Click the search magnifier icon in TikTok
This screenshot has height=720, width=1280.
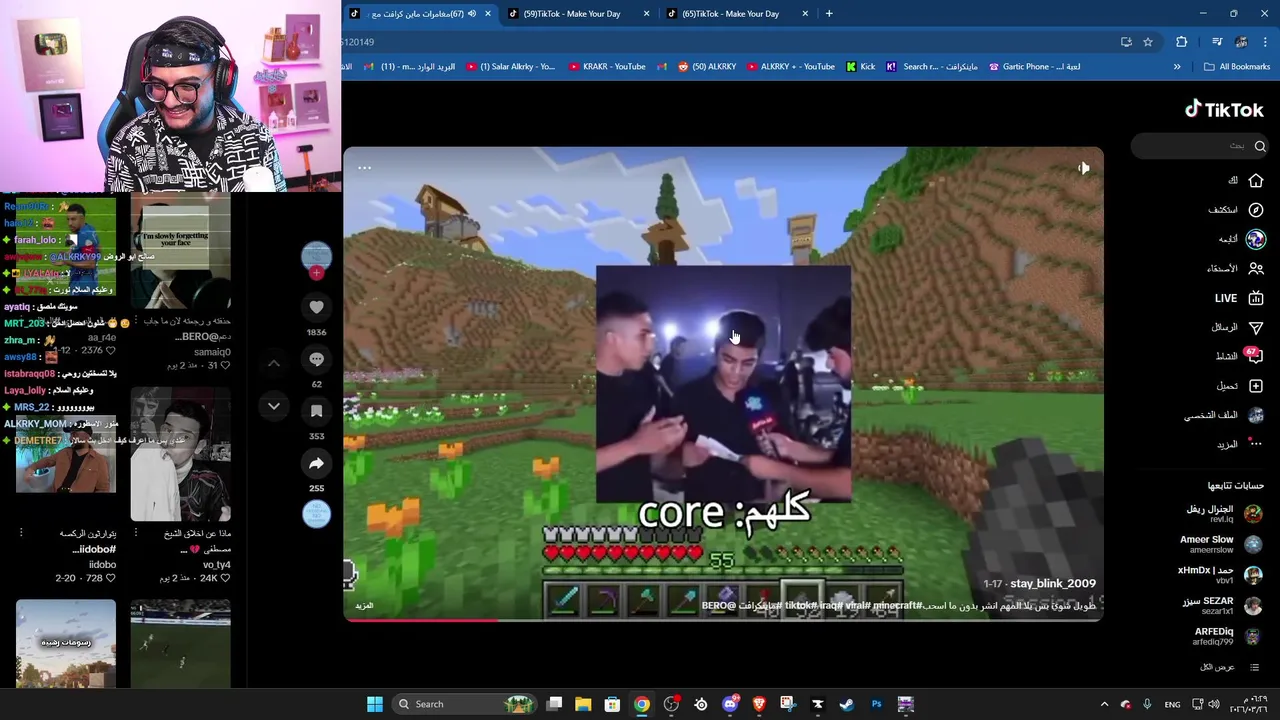tap(1260, 146)
